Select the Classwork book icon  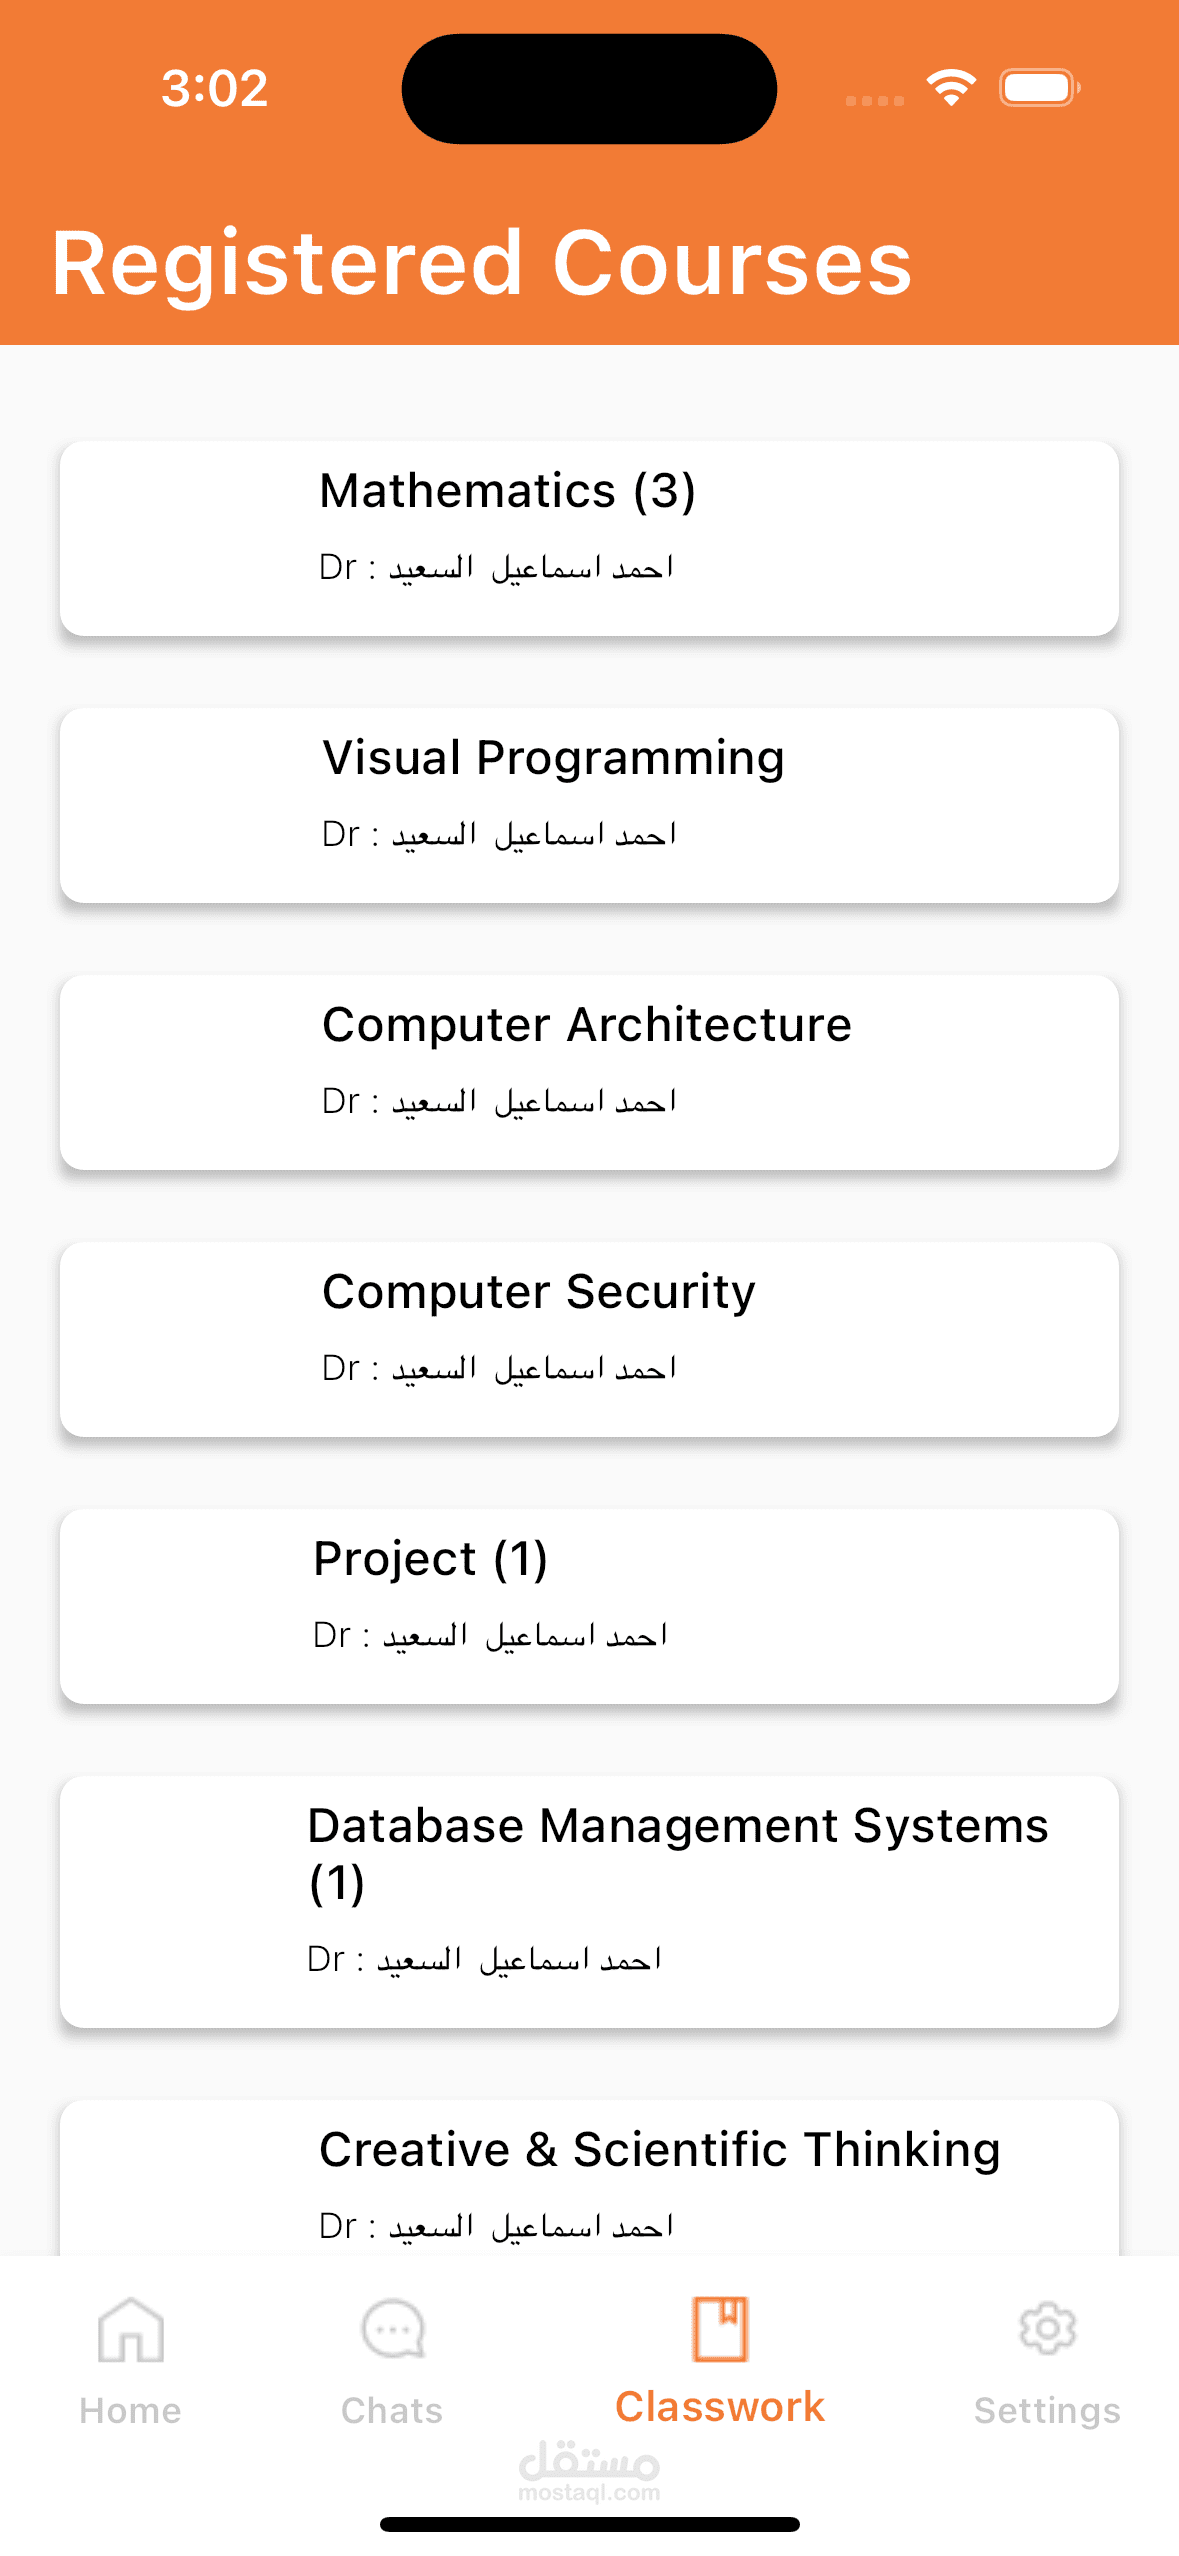pyautogui.click(x=720, y=2329)
